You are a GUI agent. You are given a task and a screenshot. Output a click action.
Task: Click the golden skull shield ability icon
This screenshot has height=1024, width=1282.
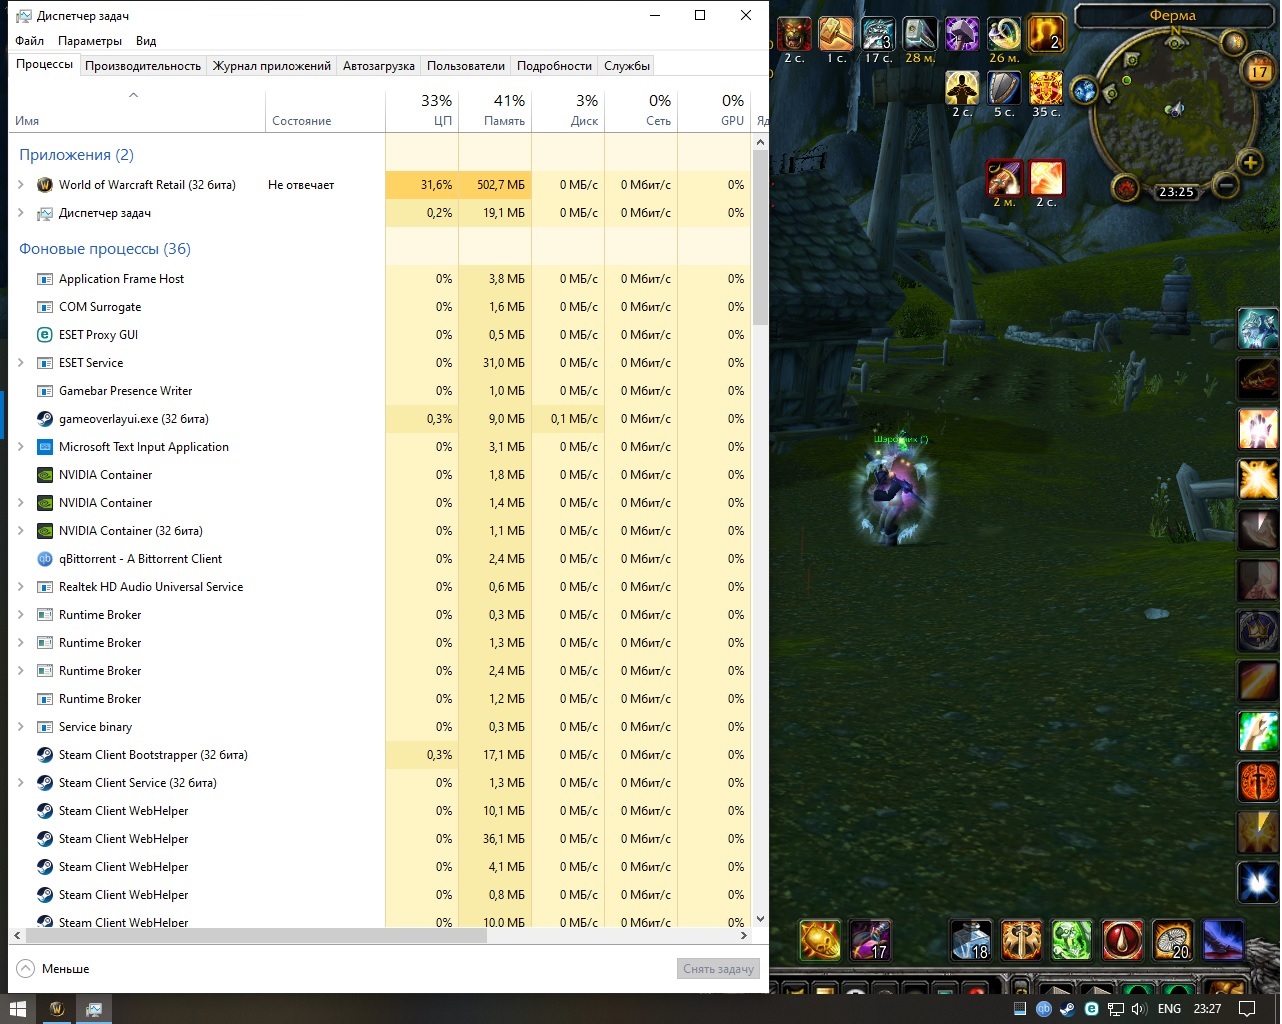(x=820, y=940)
